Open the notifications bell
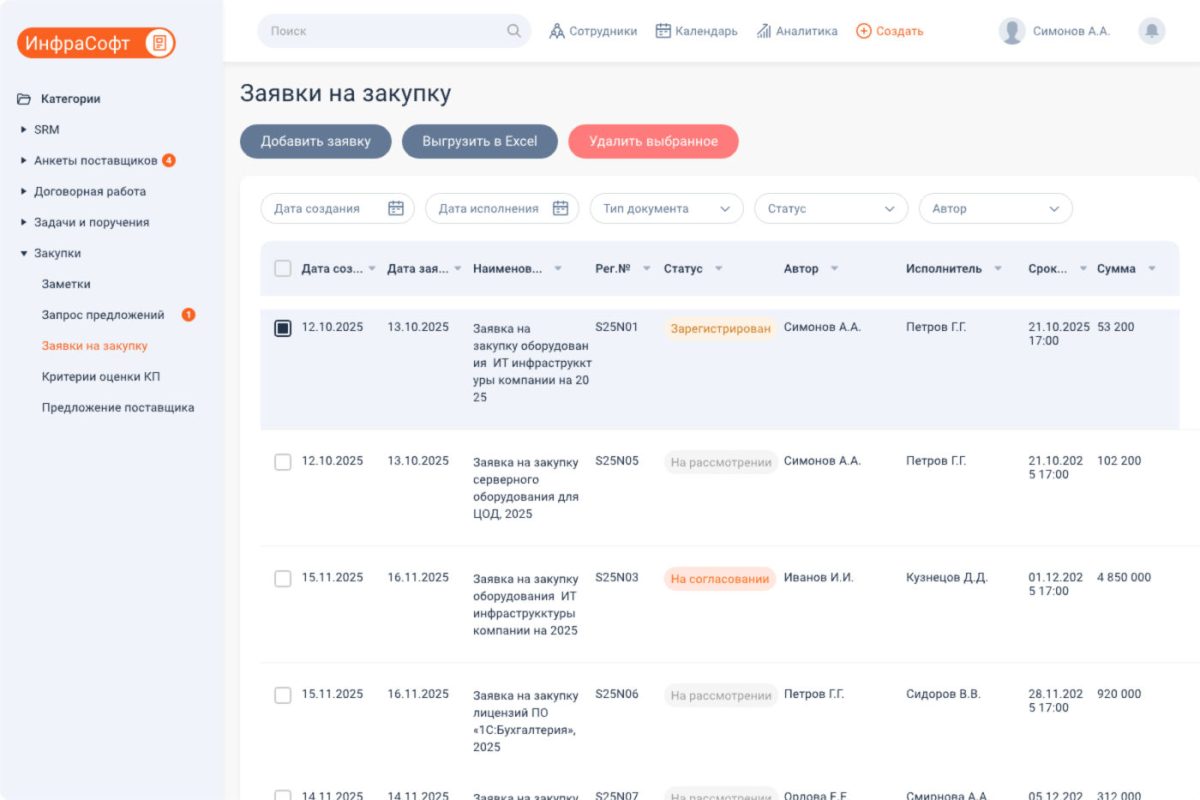This screenshot has height=800, width=1200. 1152,31
